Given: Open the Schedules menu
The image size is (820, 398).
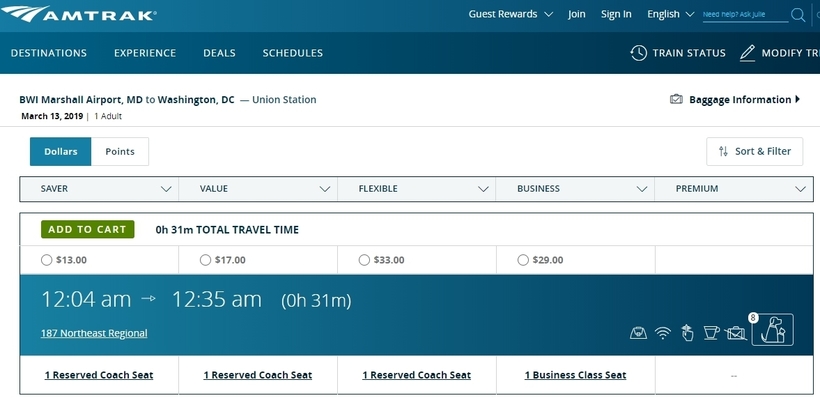Looking at the screenshot, I should pyautogui.click(x=292, y=53).
